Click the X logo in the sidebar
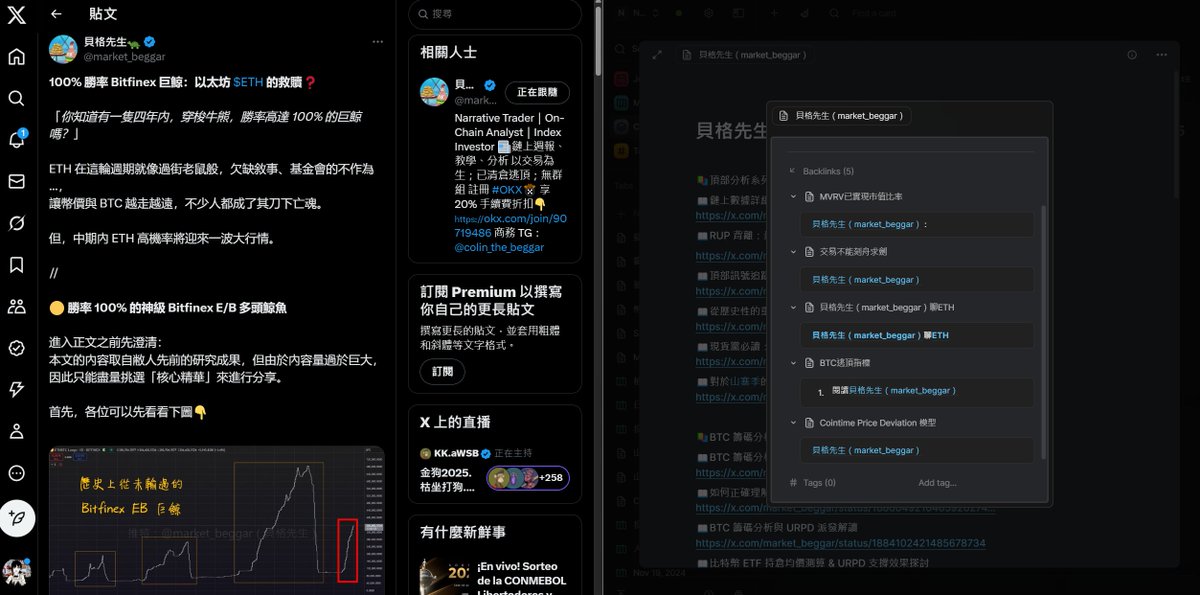Viewport: 1200px width, 595px height. click(16, 15)
